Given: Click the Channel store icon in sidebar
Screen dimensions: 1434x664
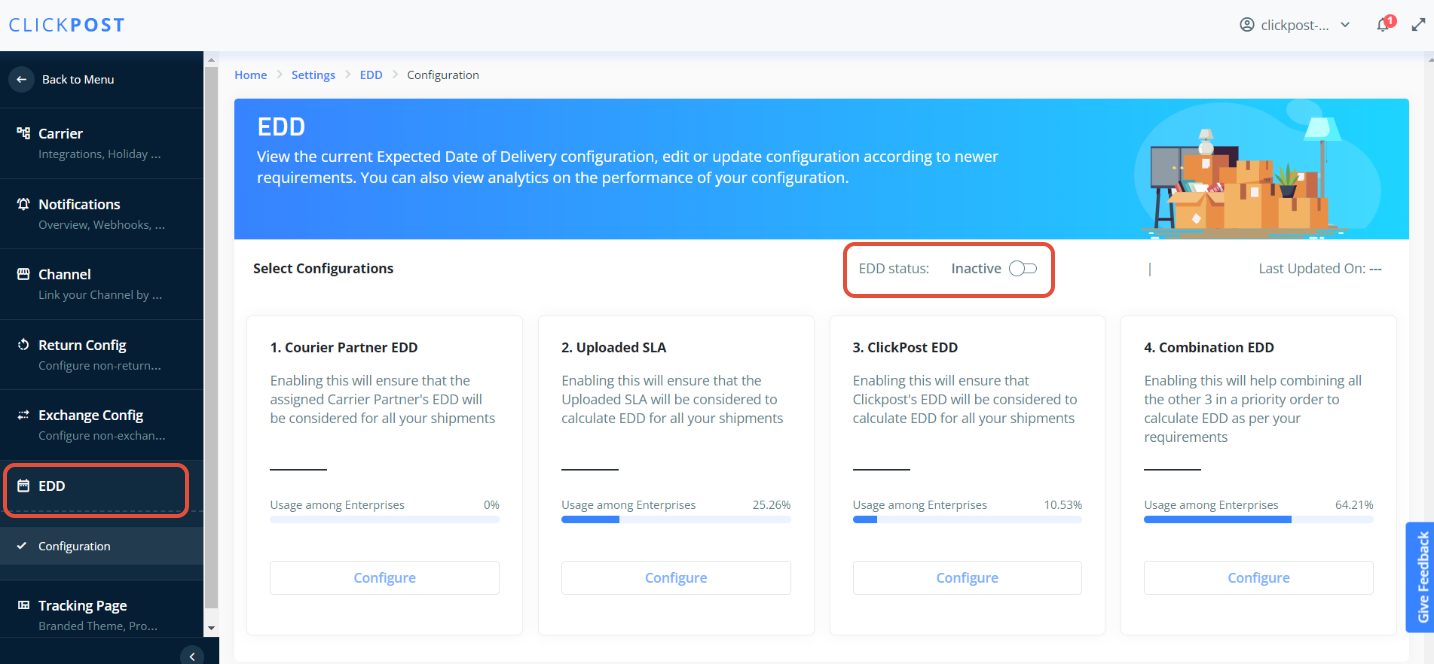Looking at the screenshot, I should pos(24,274).
